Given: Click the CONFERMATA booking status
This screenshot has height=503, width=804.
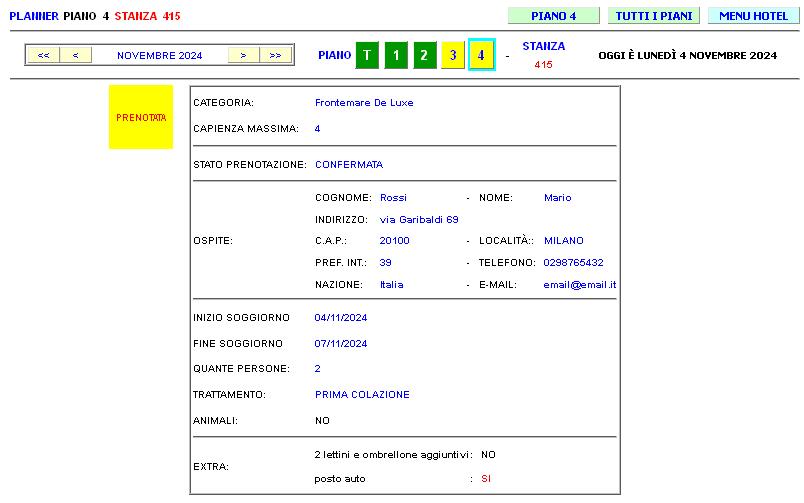Looking at the screenshot, I should tap(349, 165).
